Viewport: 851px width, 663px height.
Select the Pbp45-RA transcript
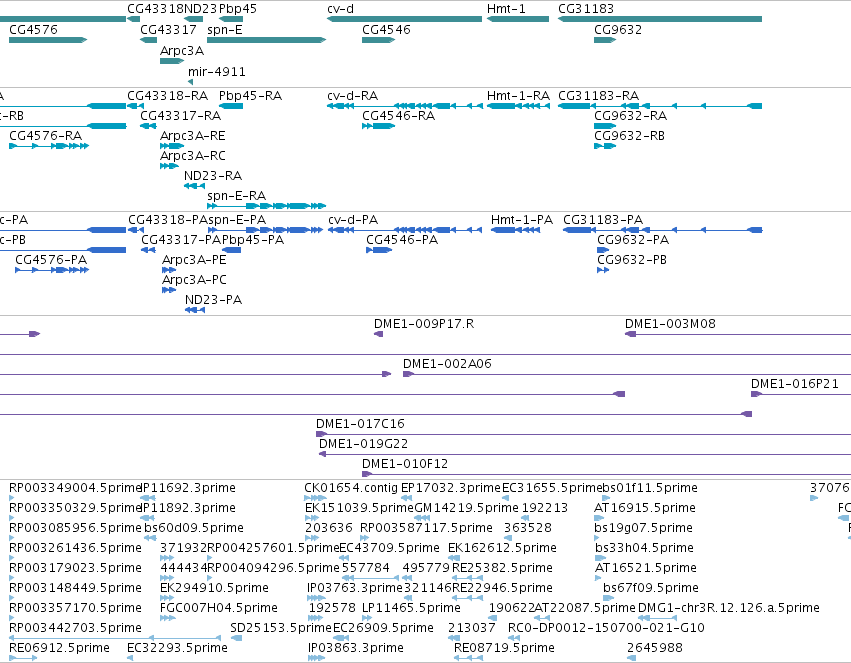231,106
